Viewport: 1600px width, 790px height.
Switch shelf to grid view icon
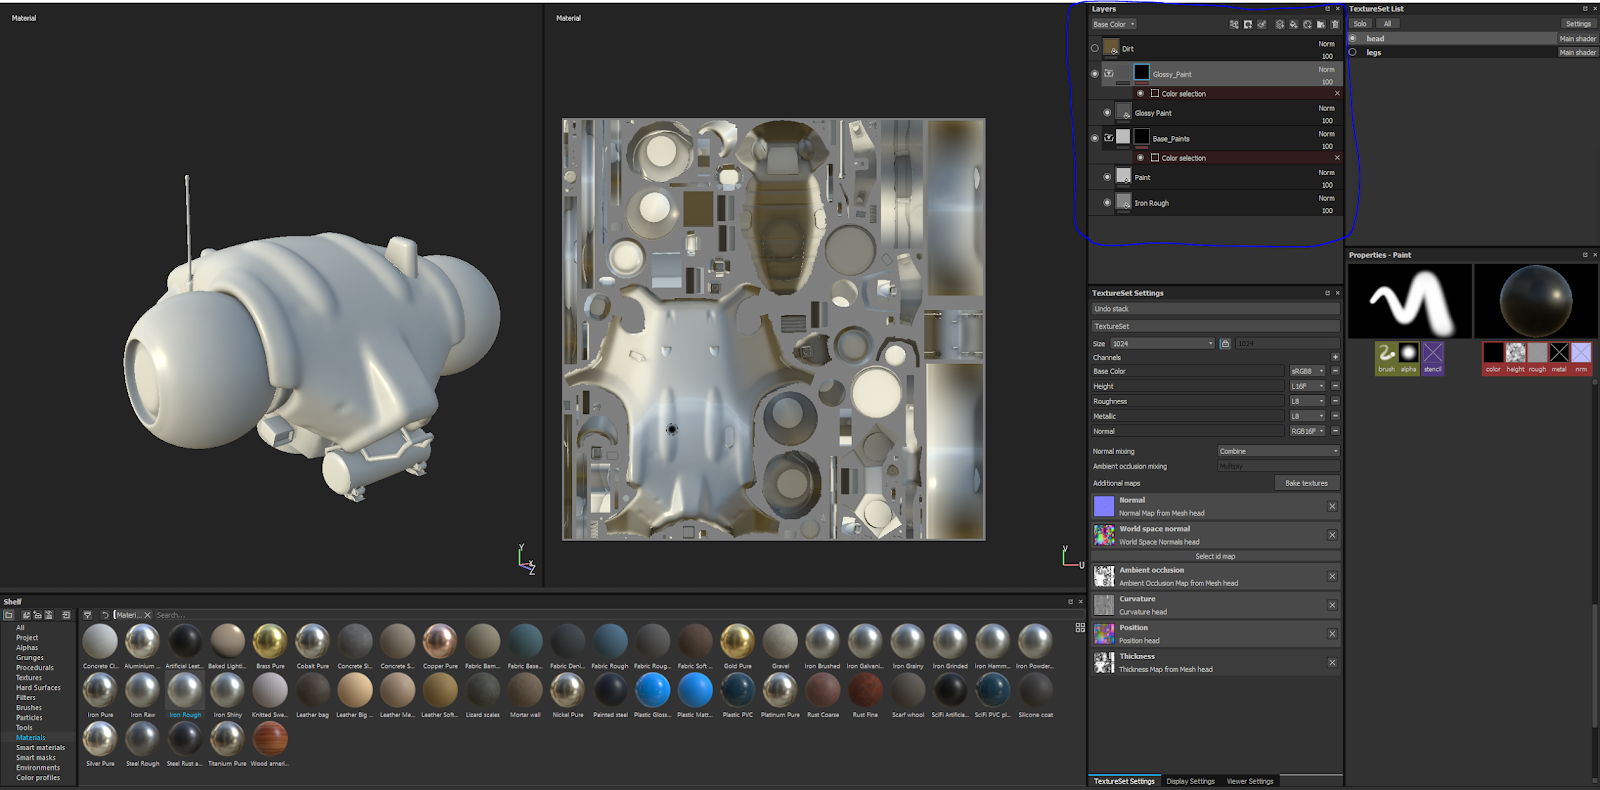1080,627
